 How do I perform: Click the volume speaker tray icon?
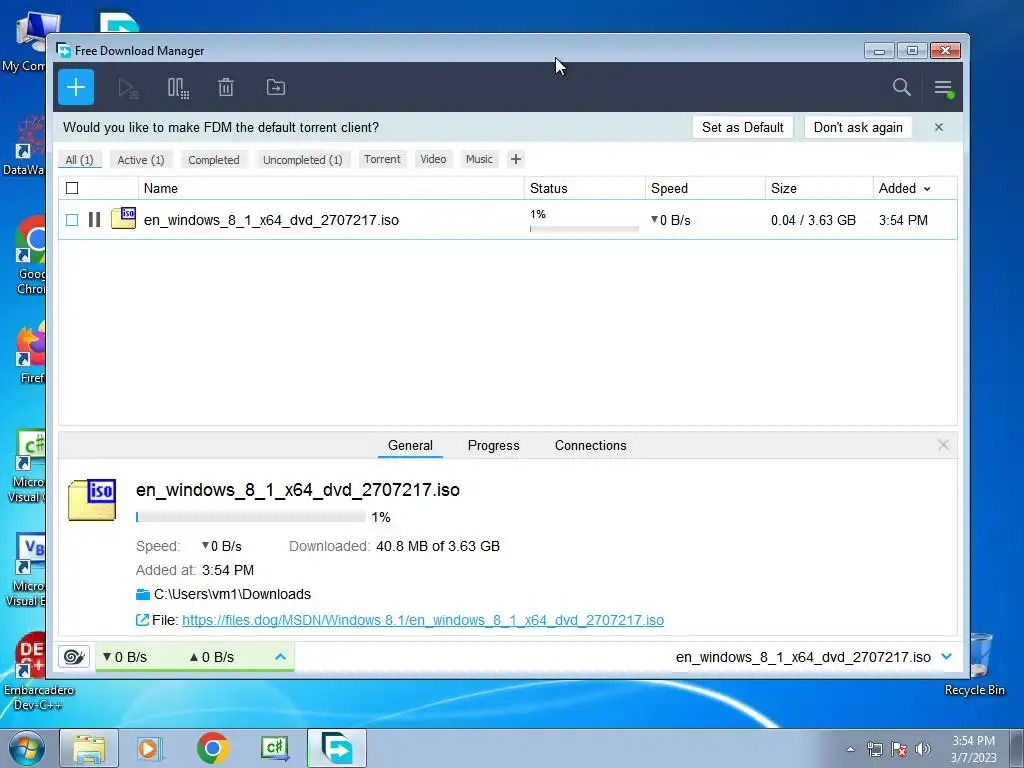click(922, 749)
